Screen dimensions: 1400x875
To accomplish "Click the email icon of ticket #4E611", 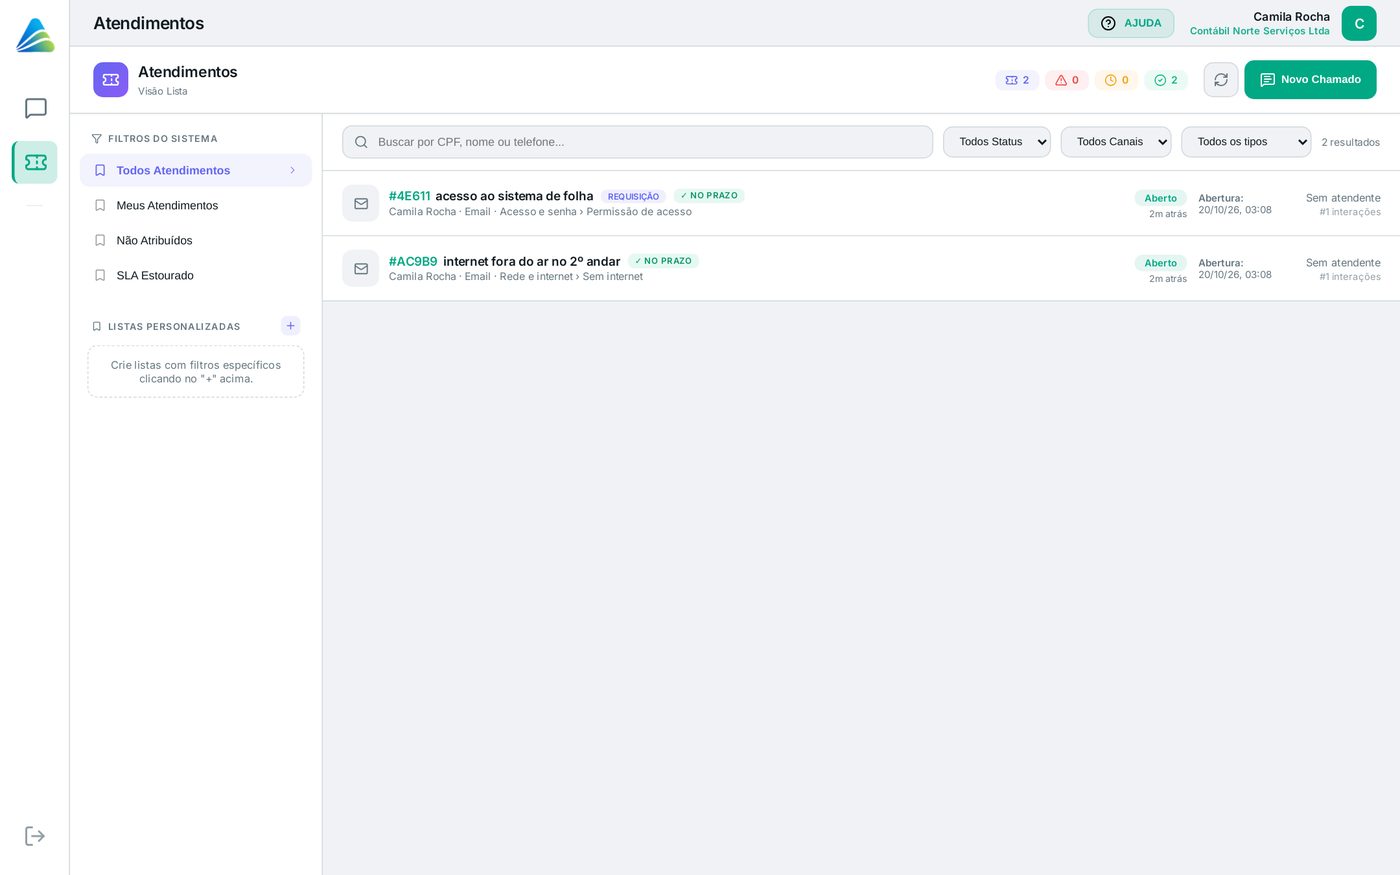I will [361, 204].
